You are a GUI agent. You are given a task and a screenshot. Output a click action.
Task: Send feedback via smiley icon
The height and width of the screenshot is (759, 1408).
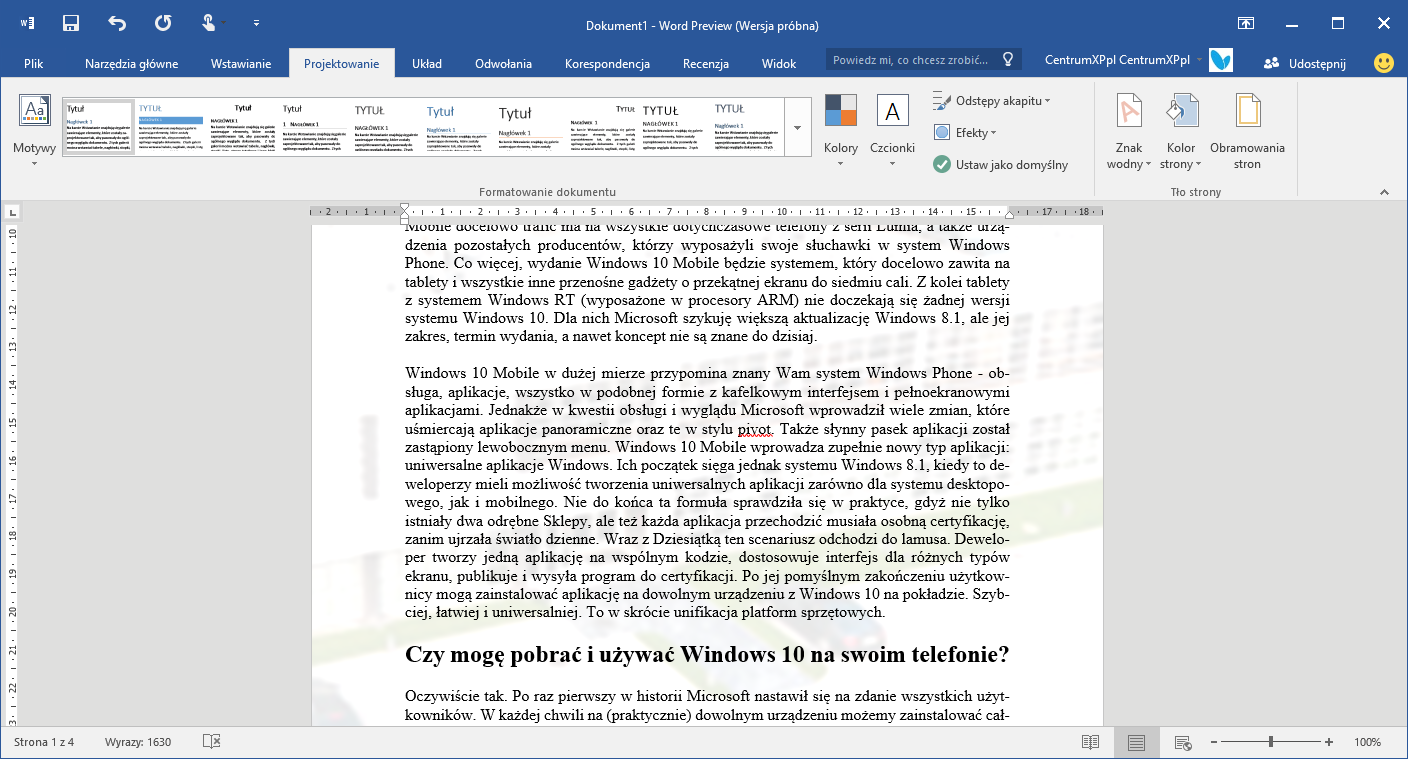click(x=1384, y=62)
